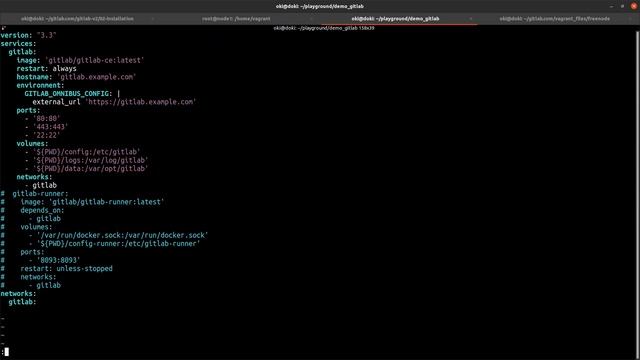
Task: Click the vim command prompt colon
Action: point(2,352)
